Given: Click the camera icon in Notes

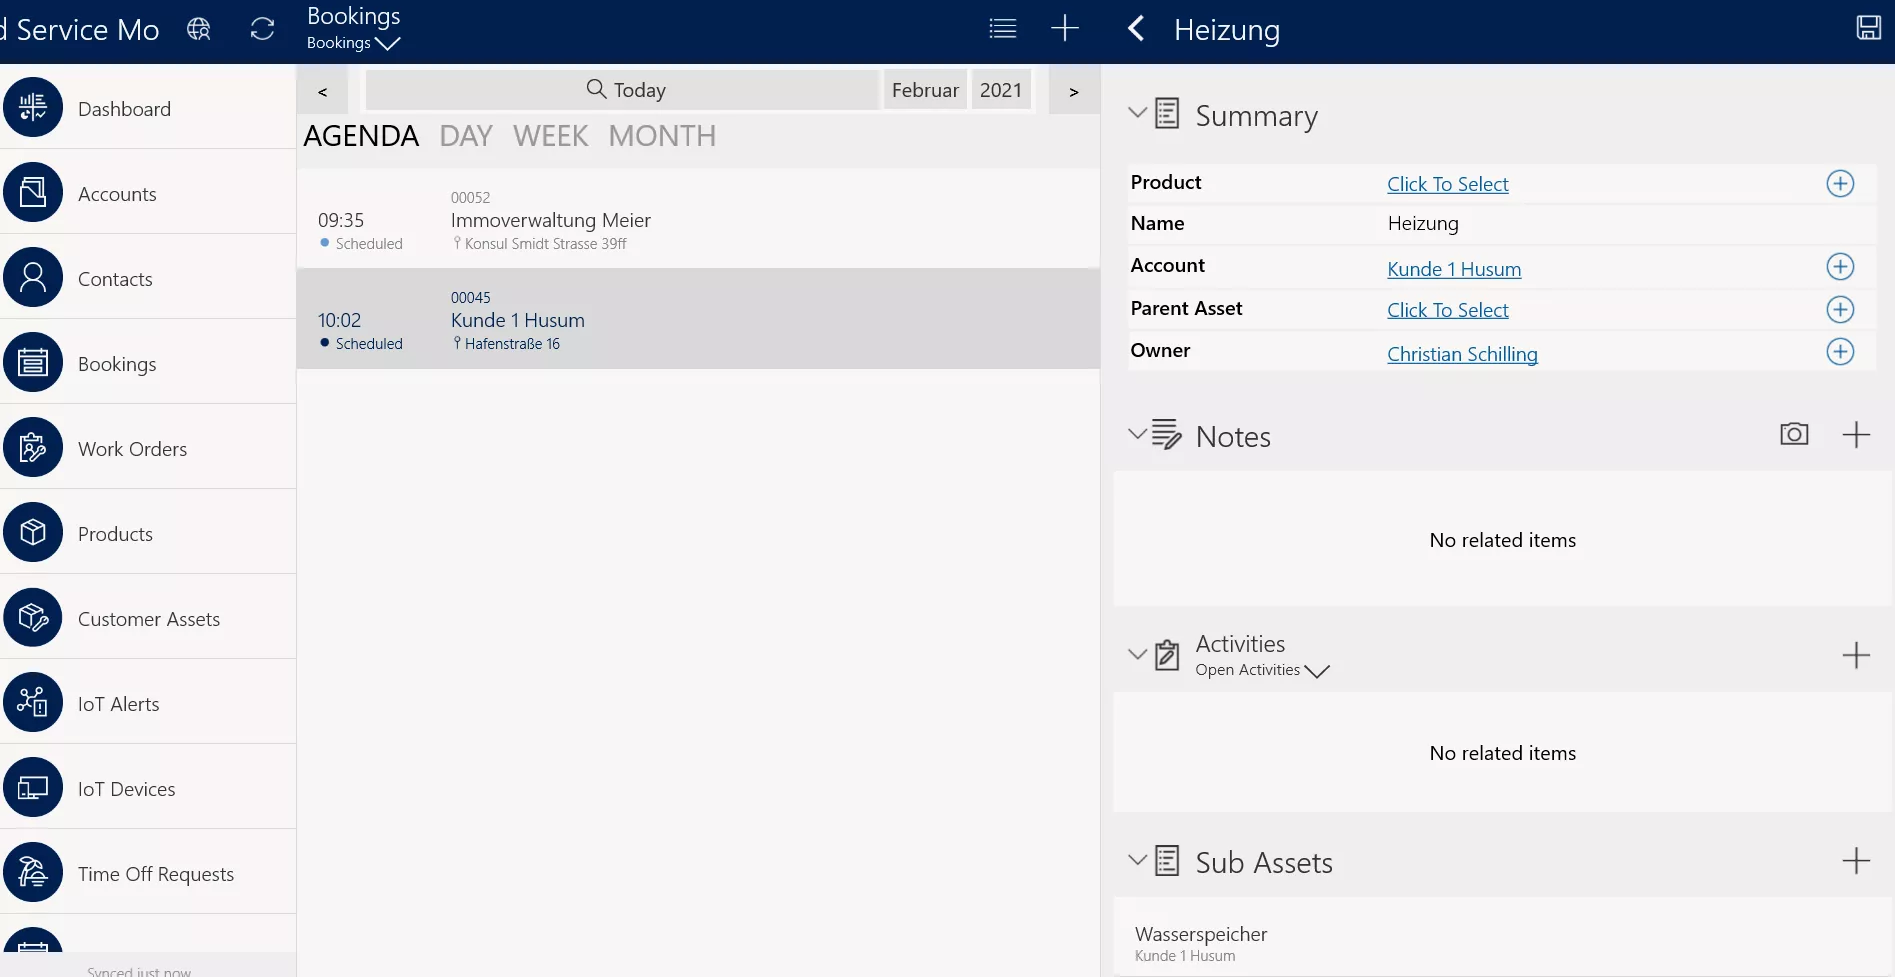Looking at the screenshot, I should [1794, 434].
